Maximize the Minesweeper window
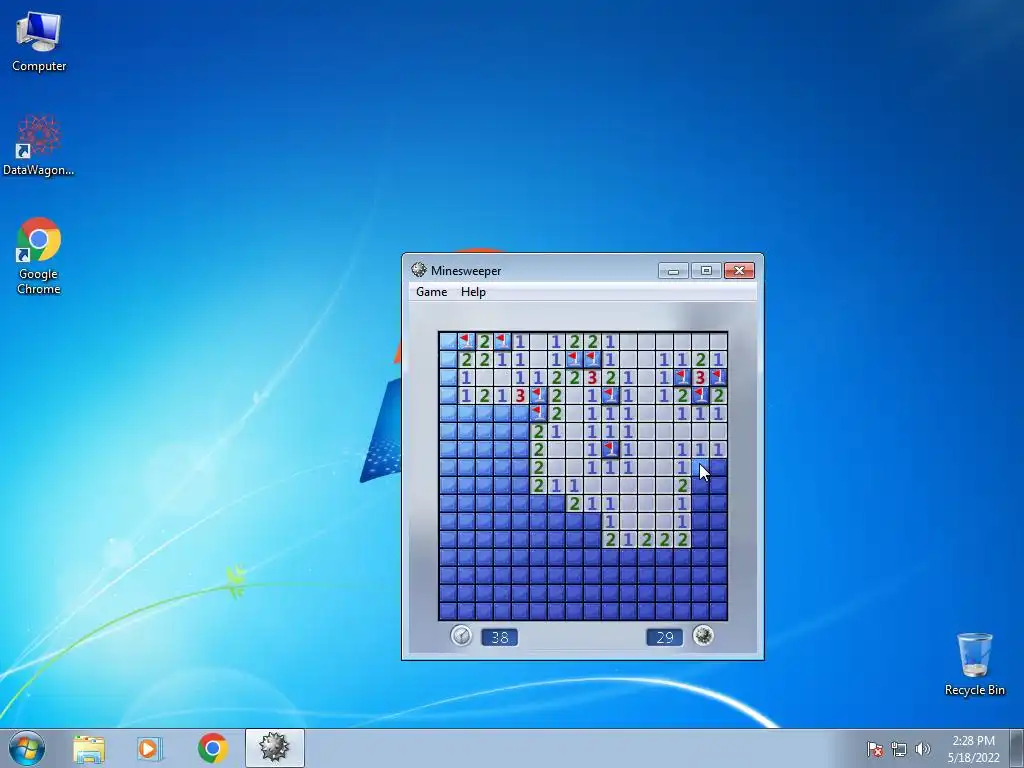Viewport: 1024px width, 768px height. pyautogui.click(x=706, y=270)
